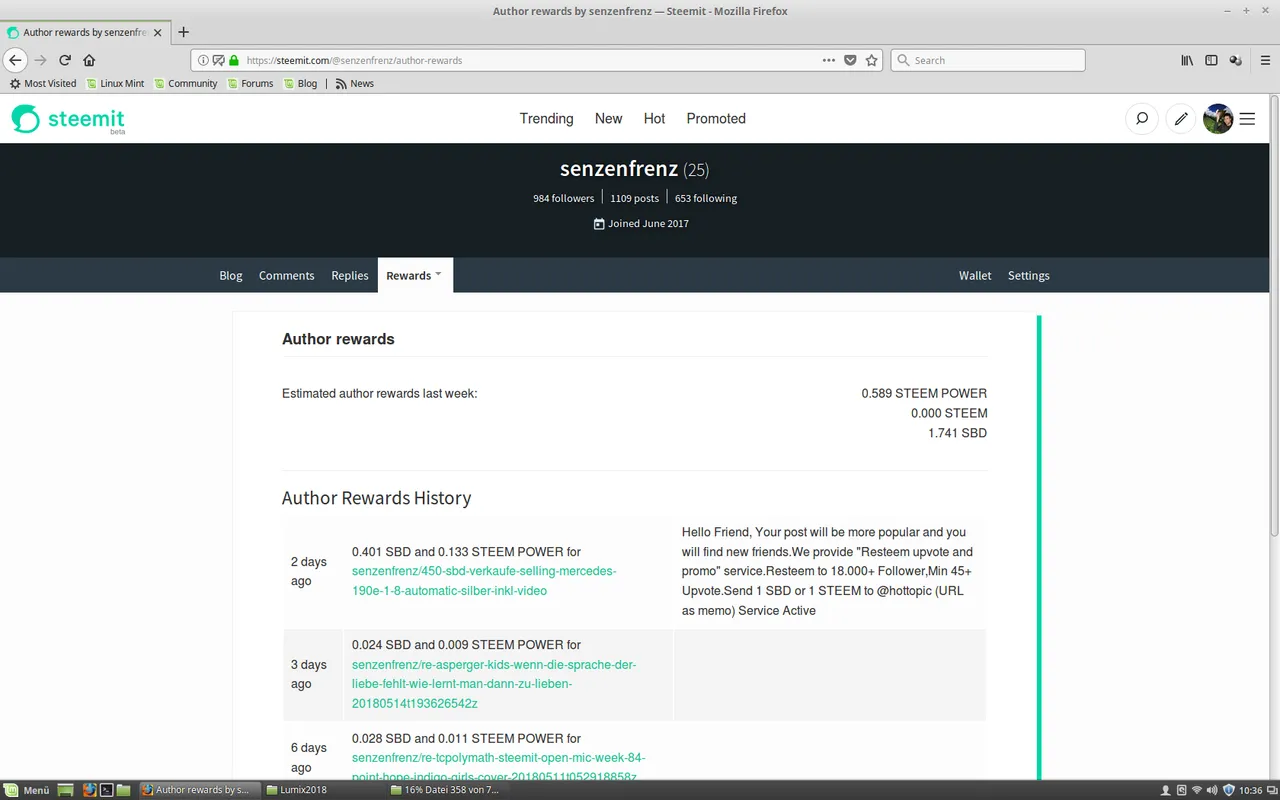Open the 653 following list
The width and height of the screenshot is (1280, 800).
706,198
